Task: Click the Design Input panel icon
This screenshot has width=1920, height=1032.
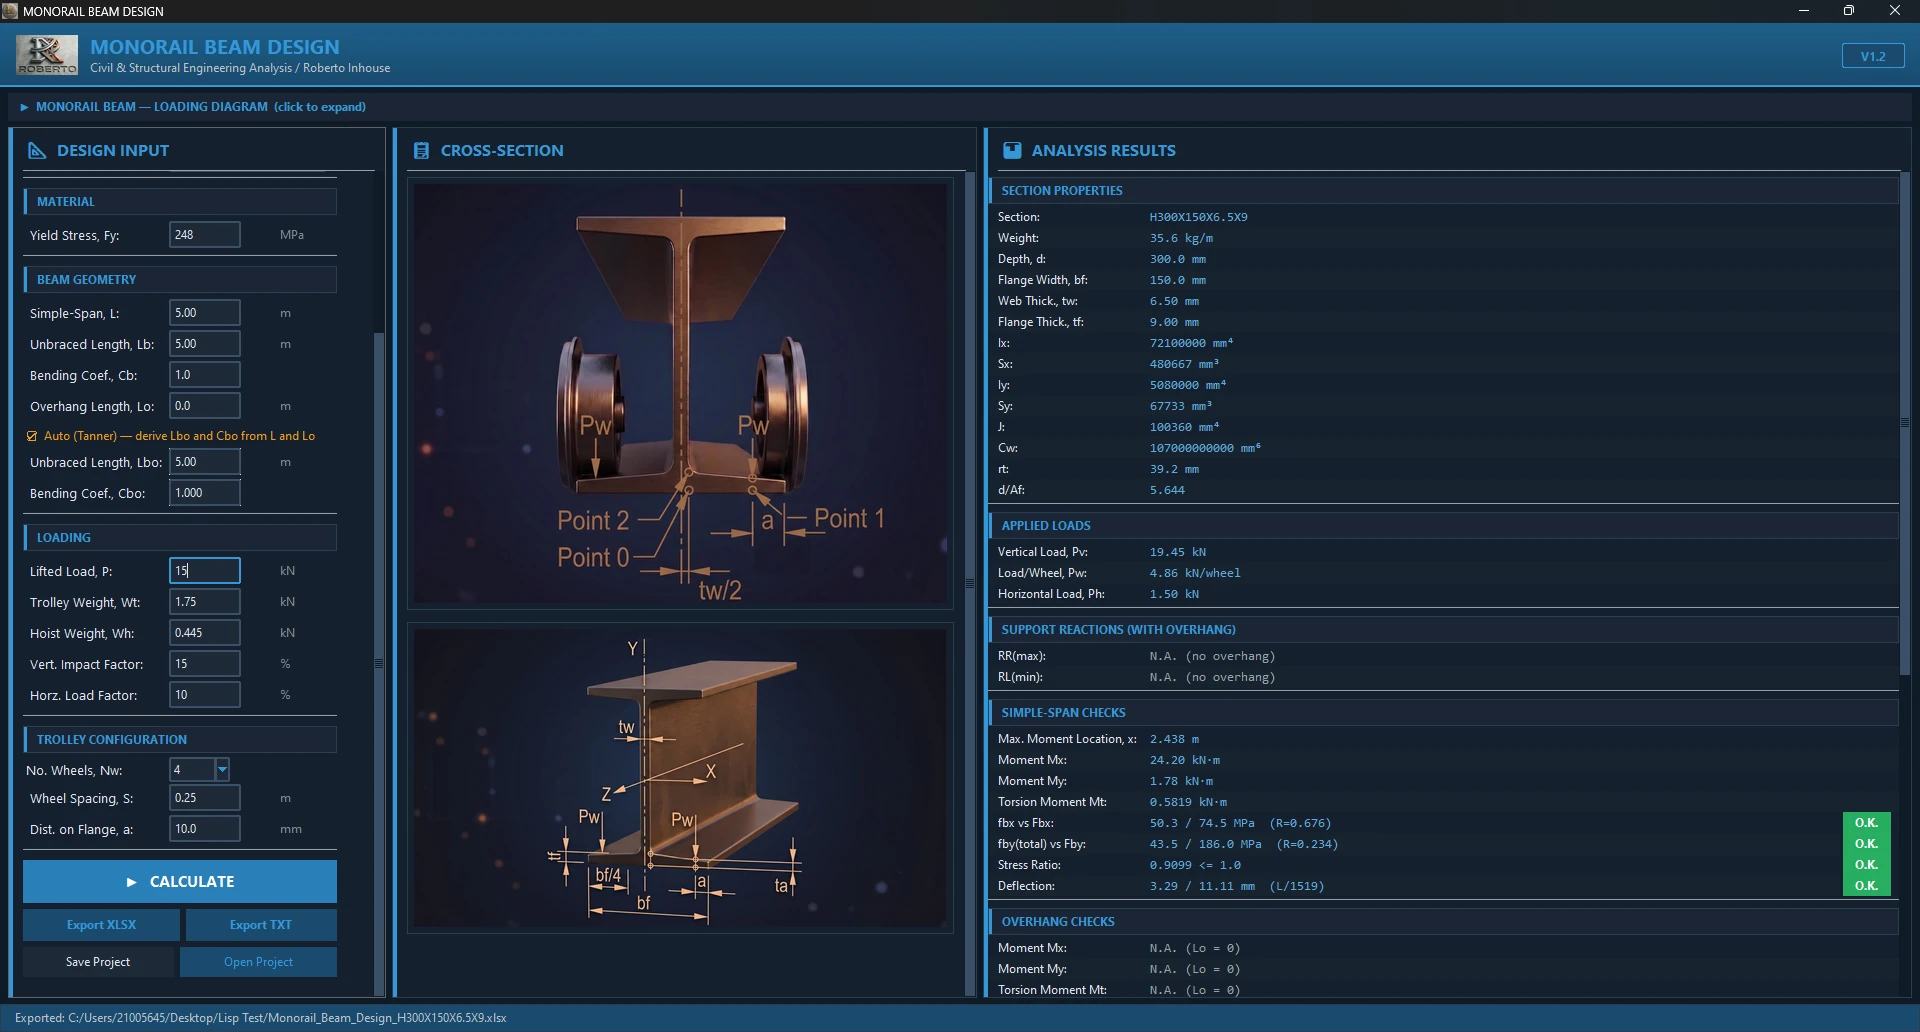Action: coord(37,150)
